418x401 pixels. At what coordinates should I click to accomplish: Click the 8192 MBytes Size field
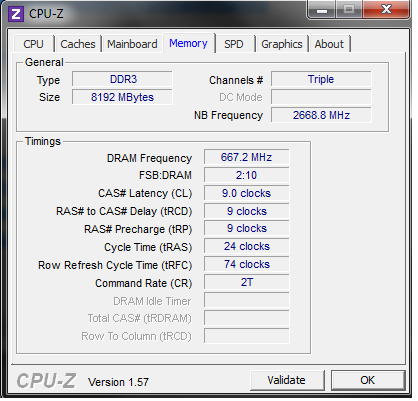122,97
